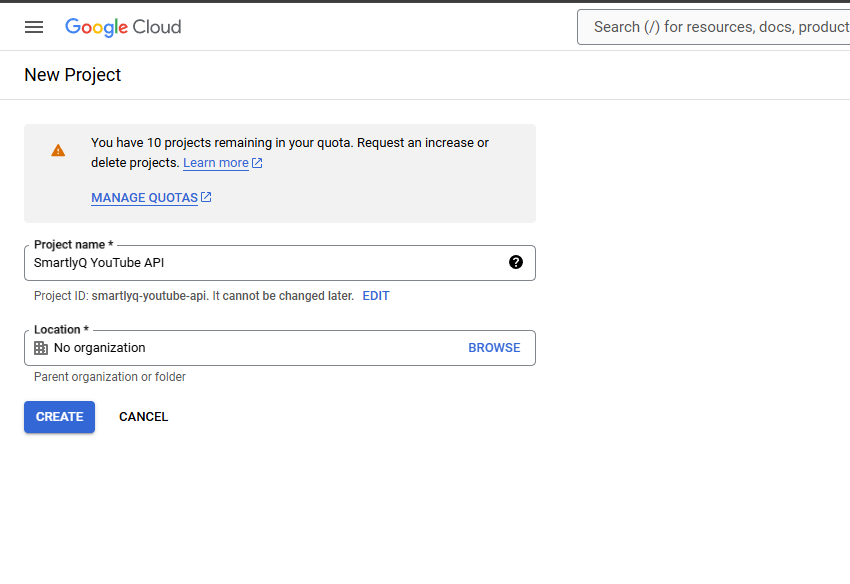Click the New Project page heading
This screenshot has height=584, width=850.
tap(73, 75)
